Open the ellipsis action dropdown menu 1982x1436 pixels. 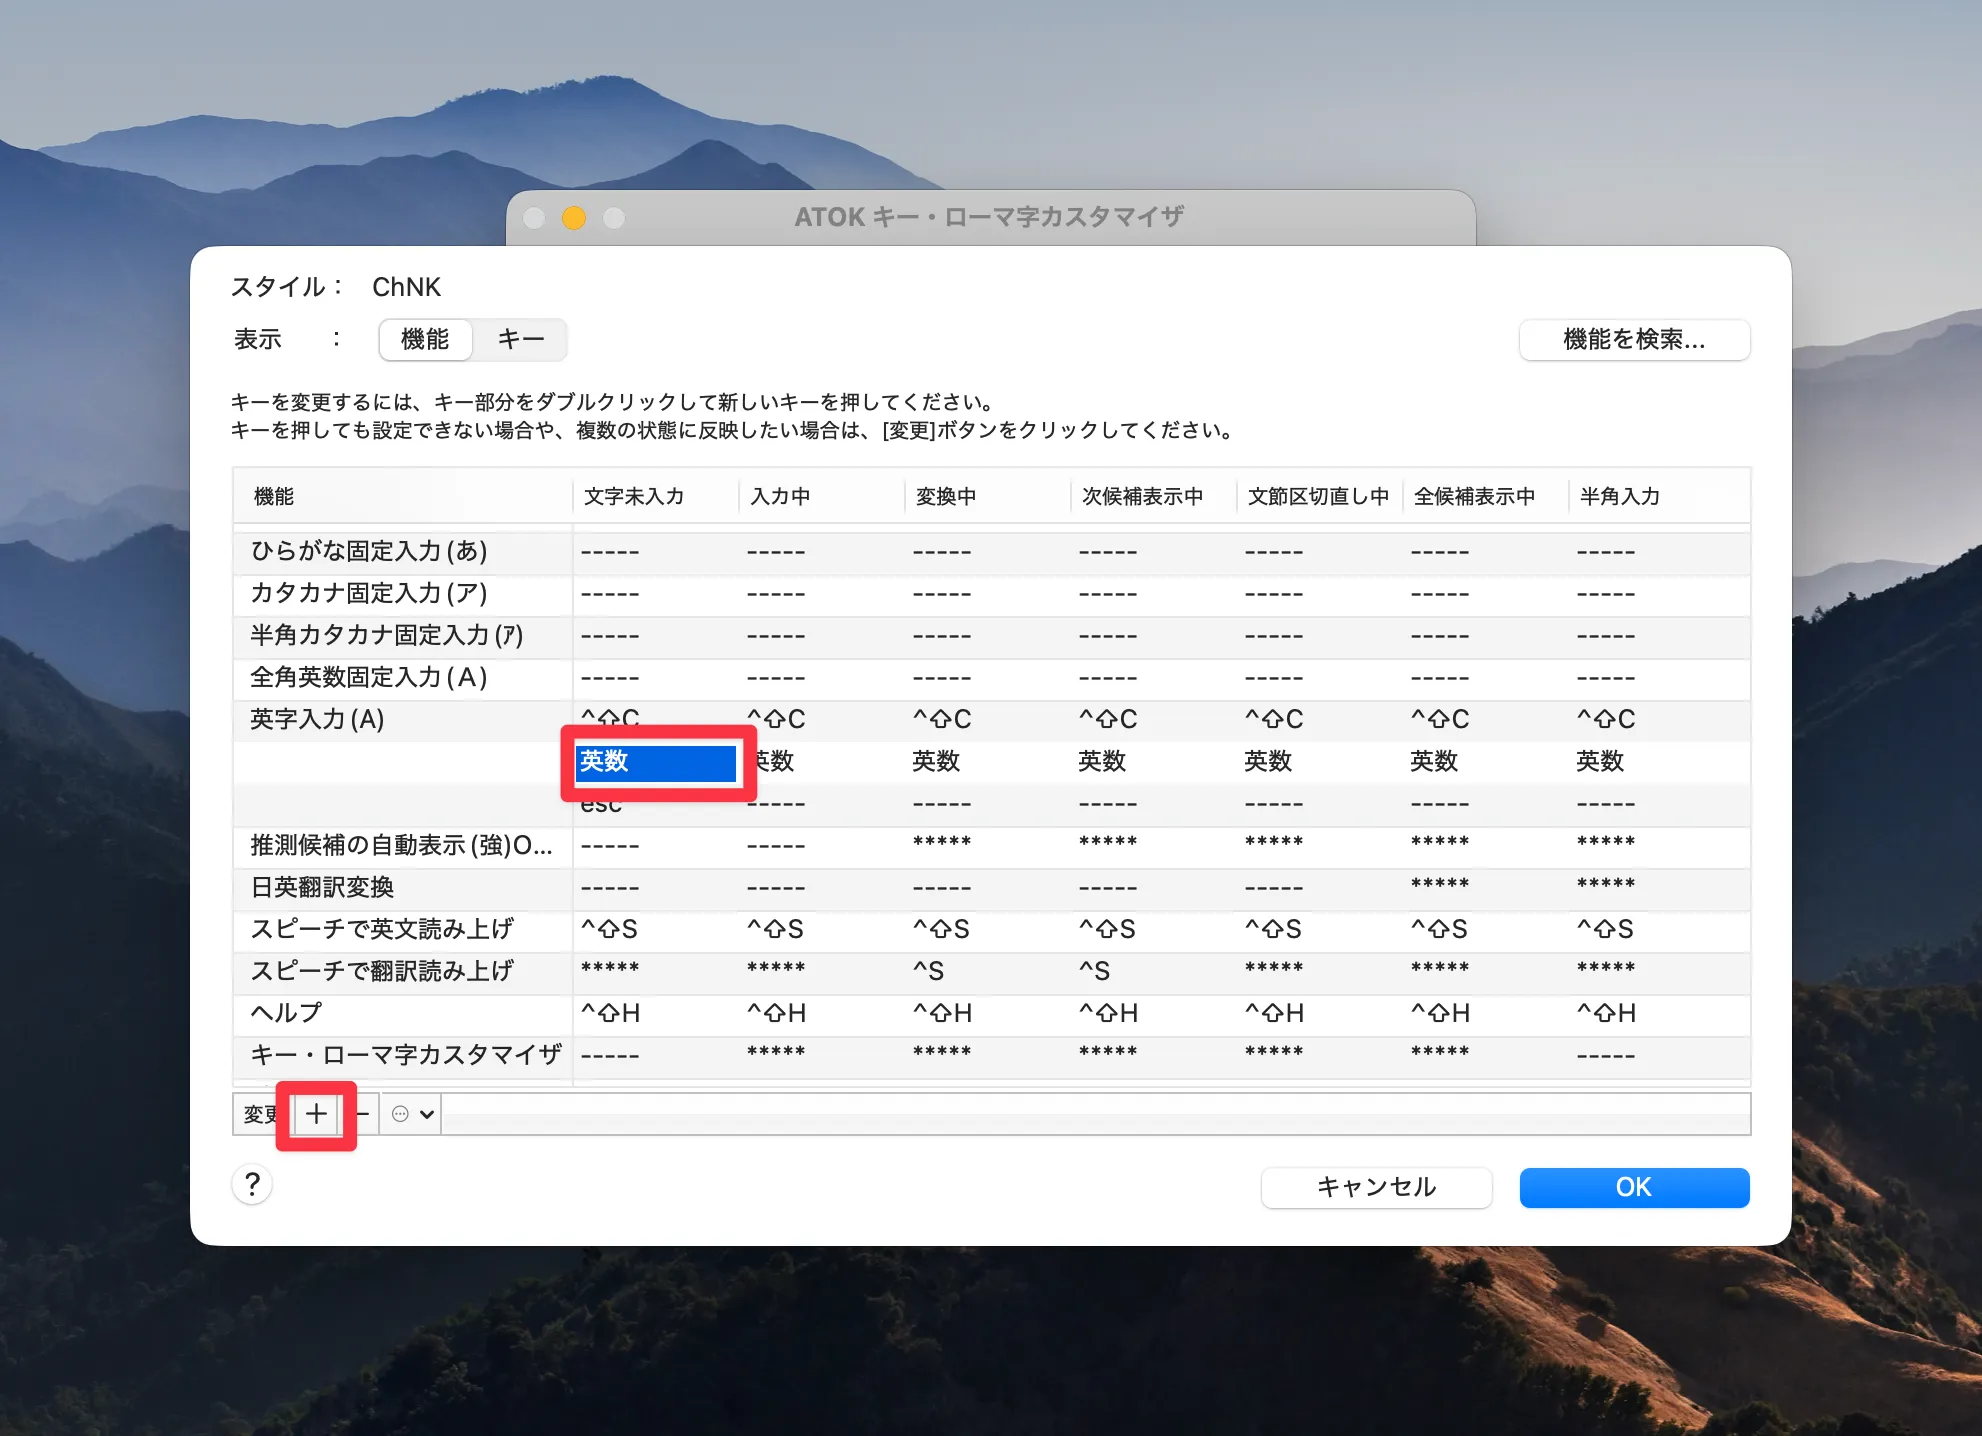tap(412, 1114)
